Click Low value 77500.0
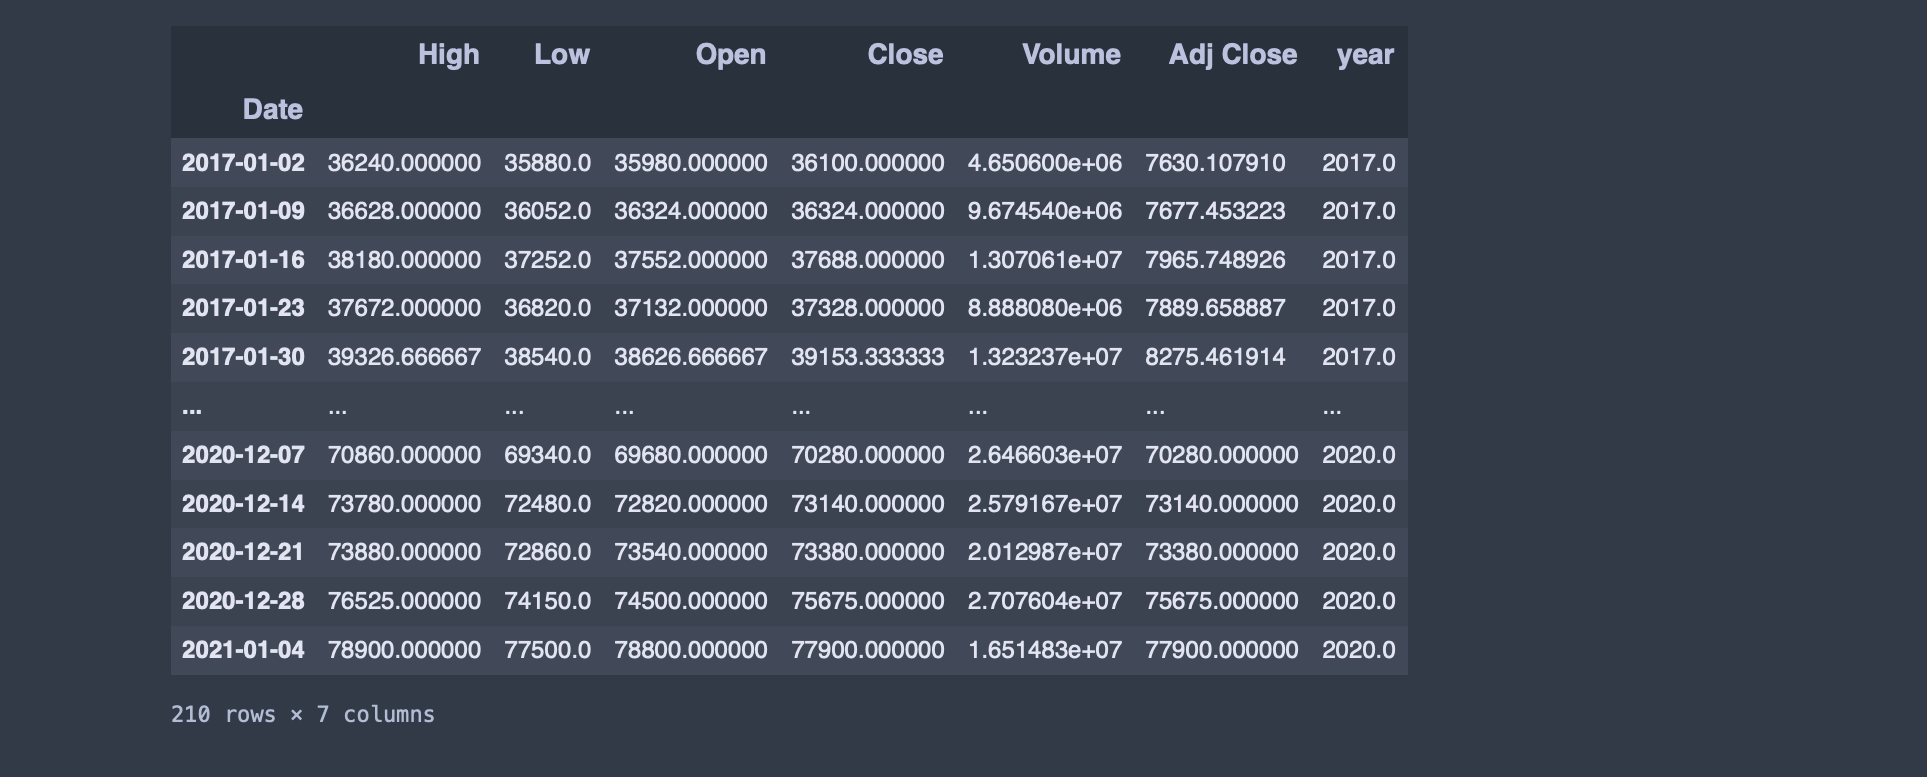 [x=547, y=650]
